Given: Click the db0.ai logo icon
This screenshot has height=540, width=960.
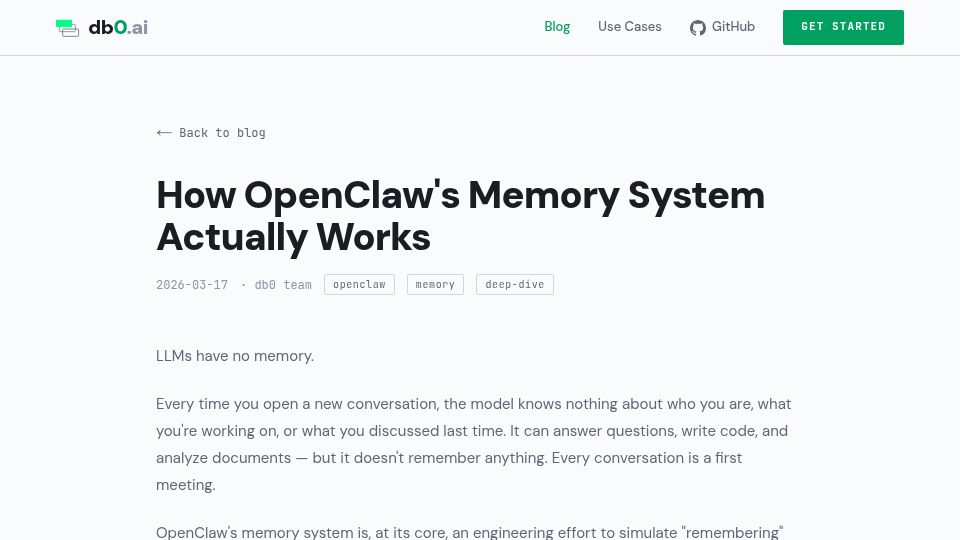Looking at the screenshot, I should pyautogui.click(x=67, y=28).
